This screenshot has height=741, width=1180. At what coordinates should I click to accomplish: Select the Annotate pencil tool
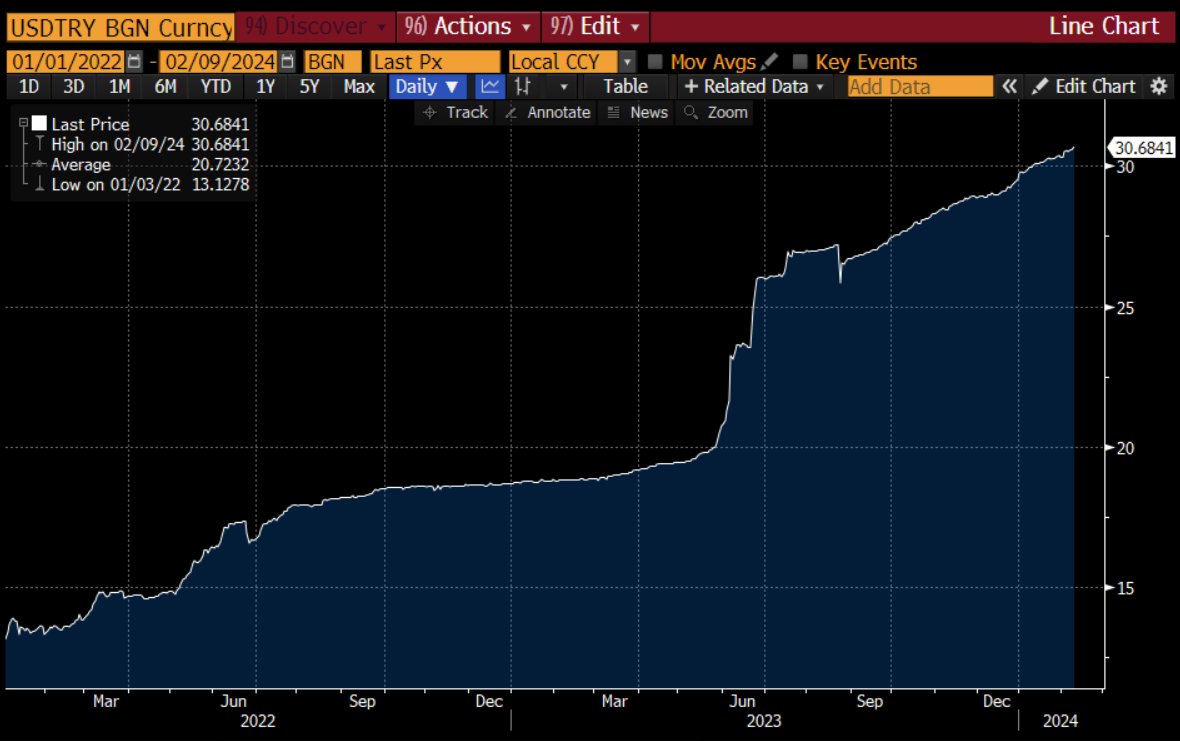pyautogui.click(x=547, y=112)
